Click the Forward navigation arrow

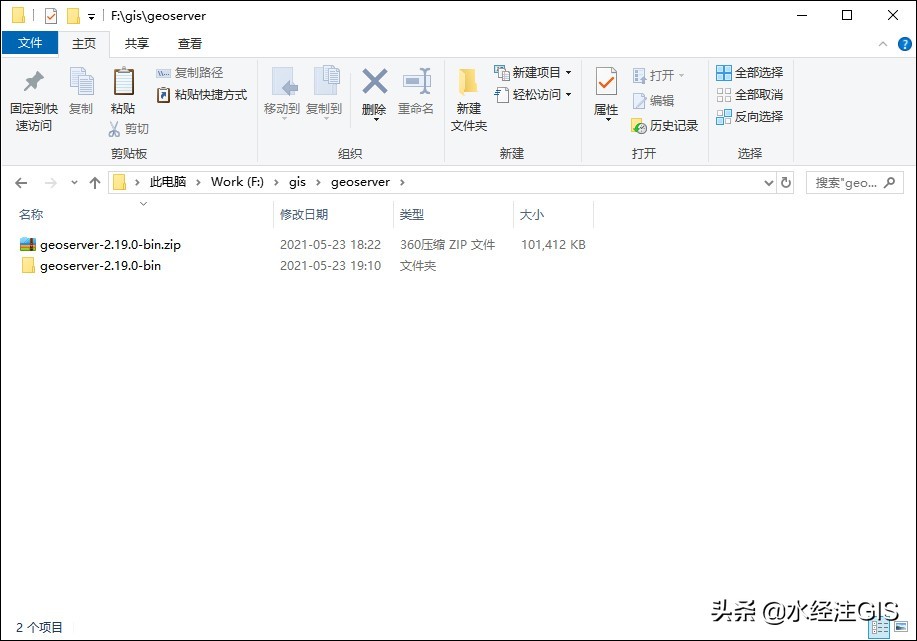click(x=51, y=183)
